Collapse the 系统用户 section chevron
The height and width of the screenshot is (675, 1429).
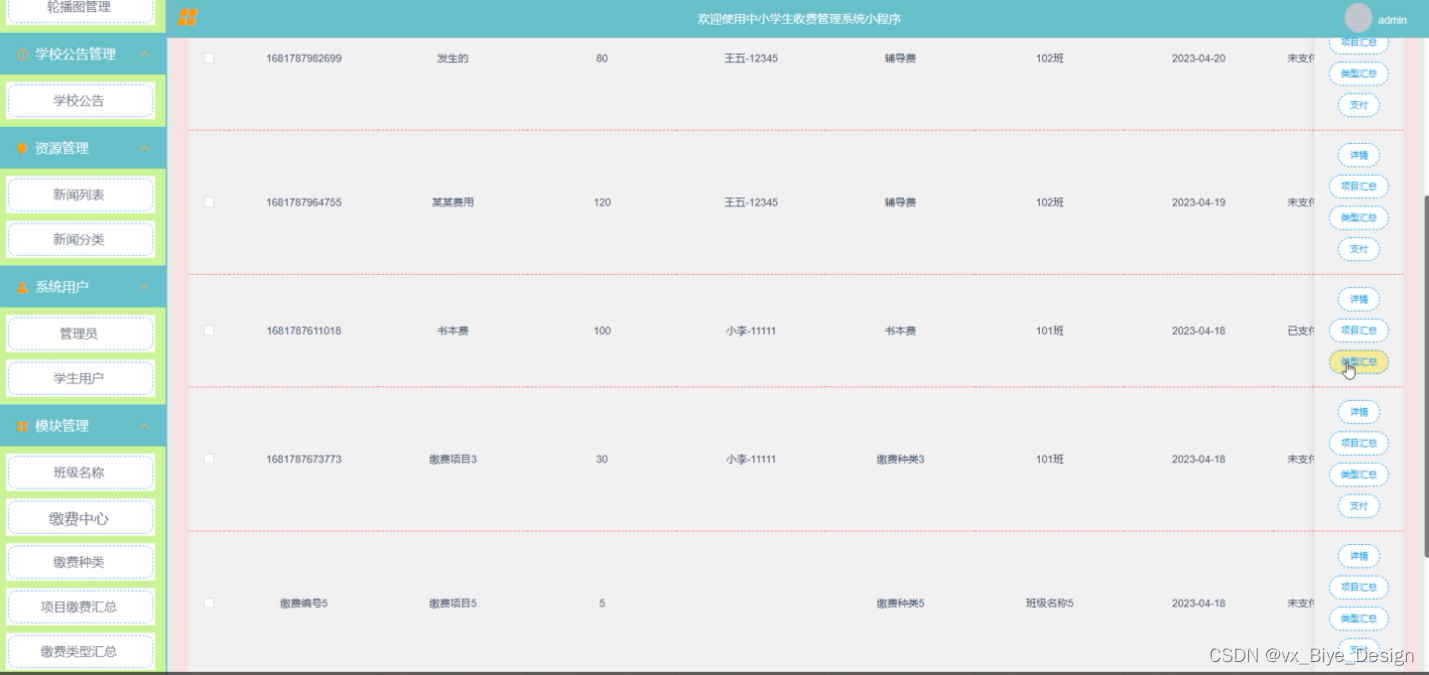point(145,287)
